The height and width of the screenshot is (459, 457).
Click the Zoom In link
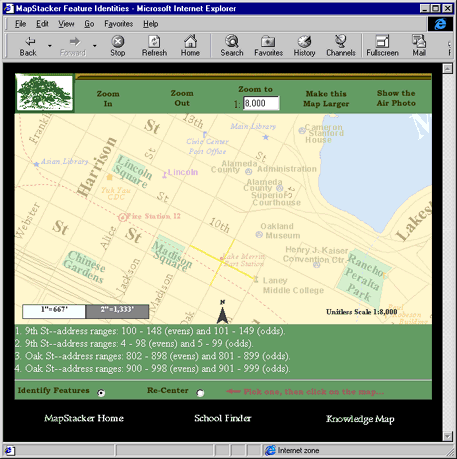[108, 99]
